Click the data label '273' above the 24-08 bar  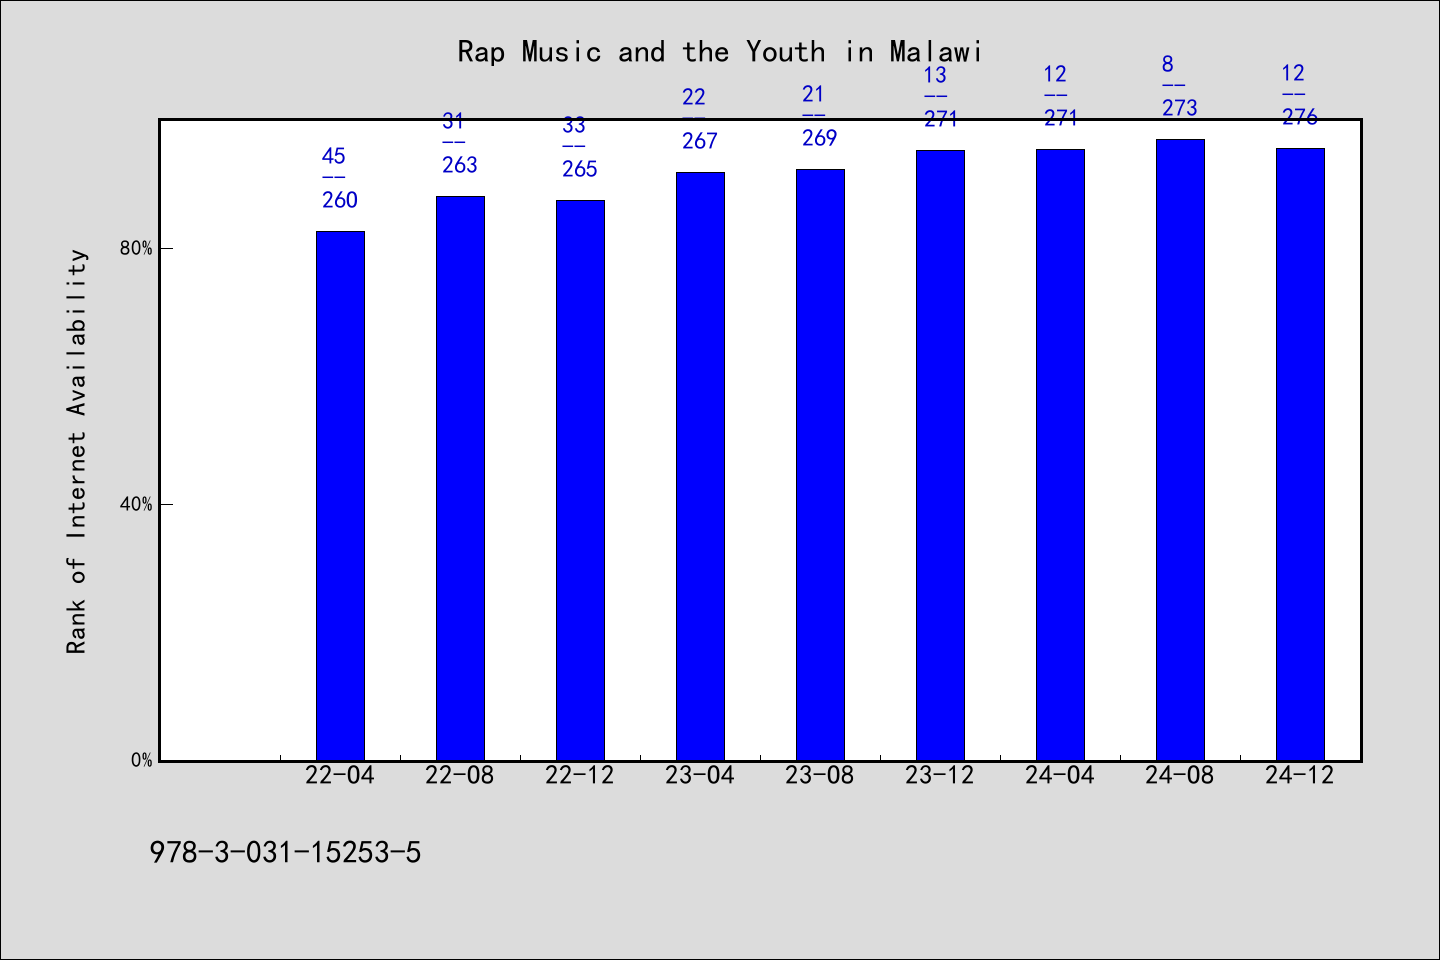coord(1180,108)
